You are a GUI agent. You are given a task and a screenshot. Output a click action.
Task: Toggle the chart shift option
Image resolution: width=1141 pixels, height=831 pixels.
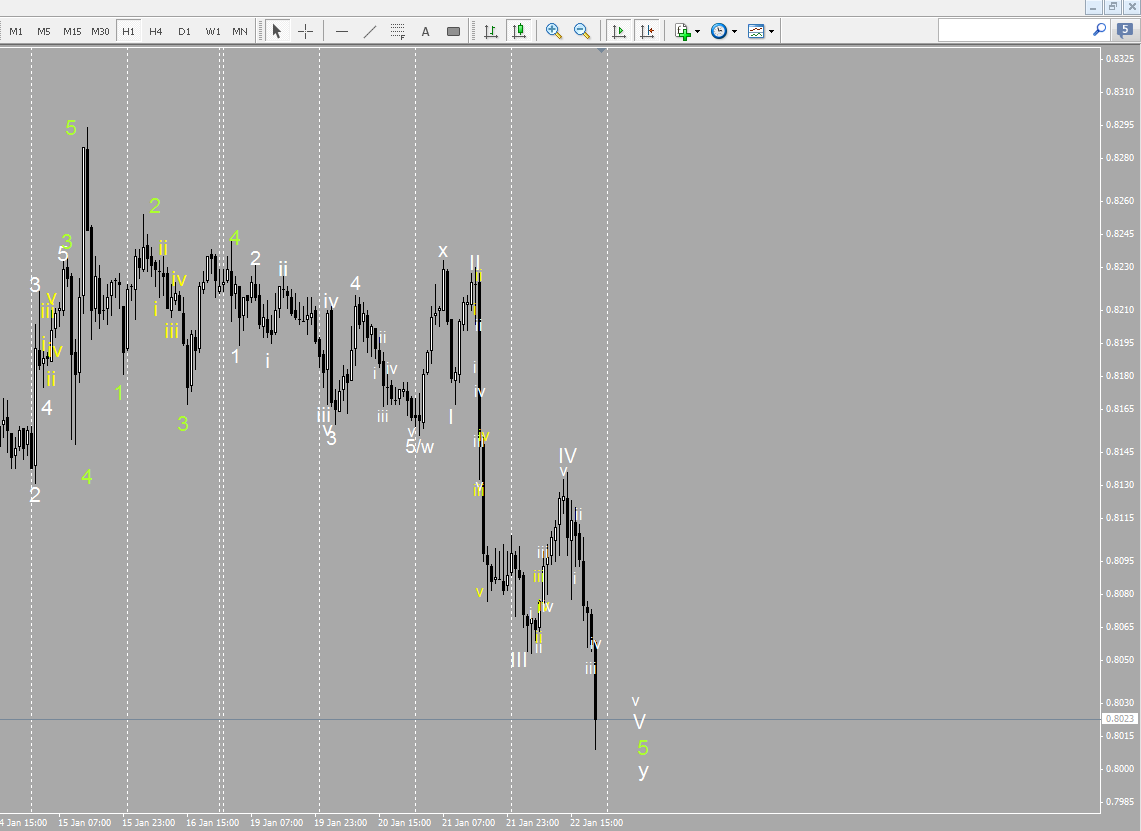[647, 31]
